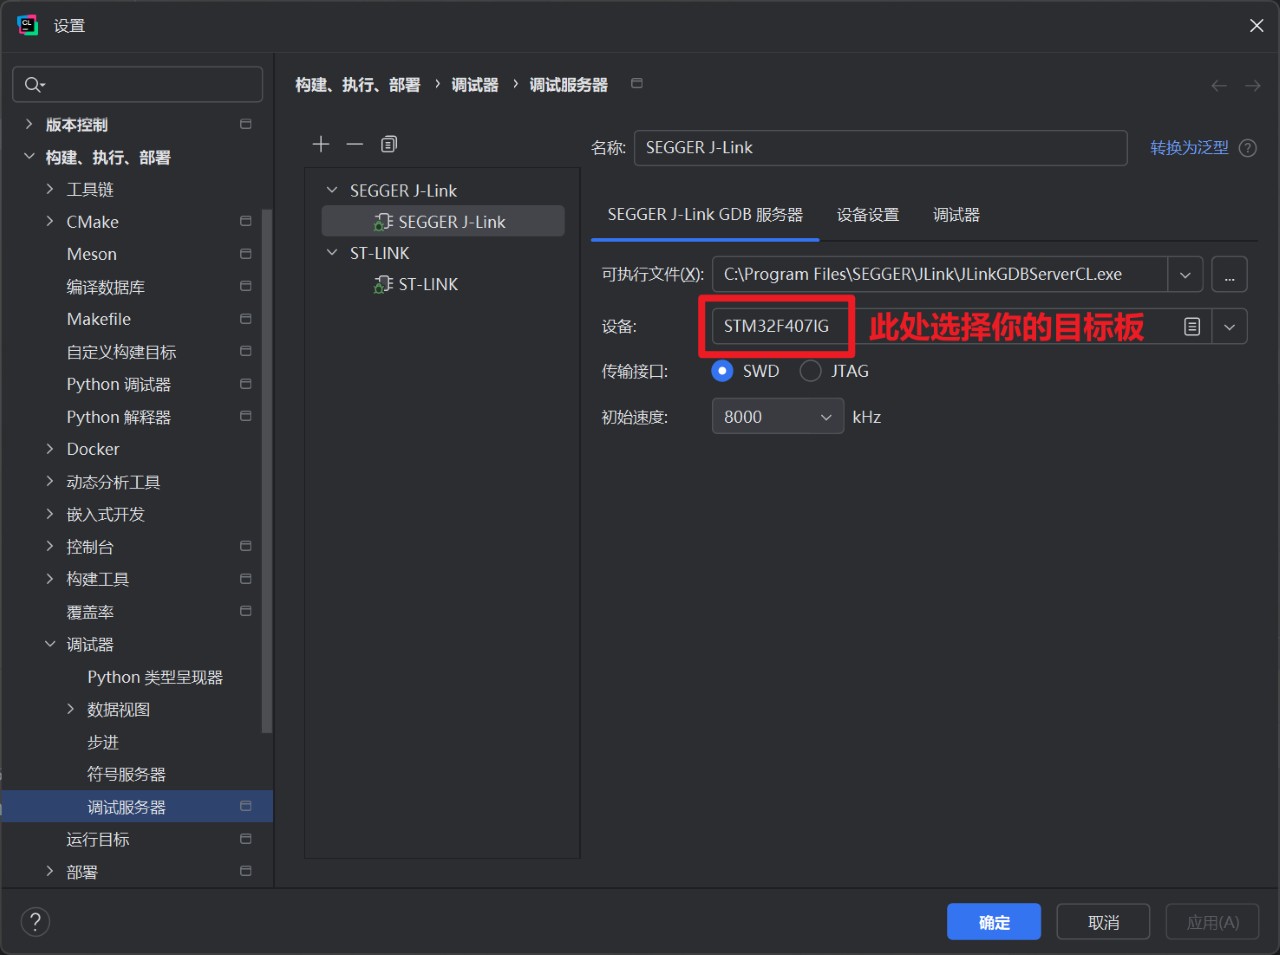Viewport: 1280px width, 955px height.
Task: Click the 应用(A) apply button
Action: click(1213, 922)
